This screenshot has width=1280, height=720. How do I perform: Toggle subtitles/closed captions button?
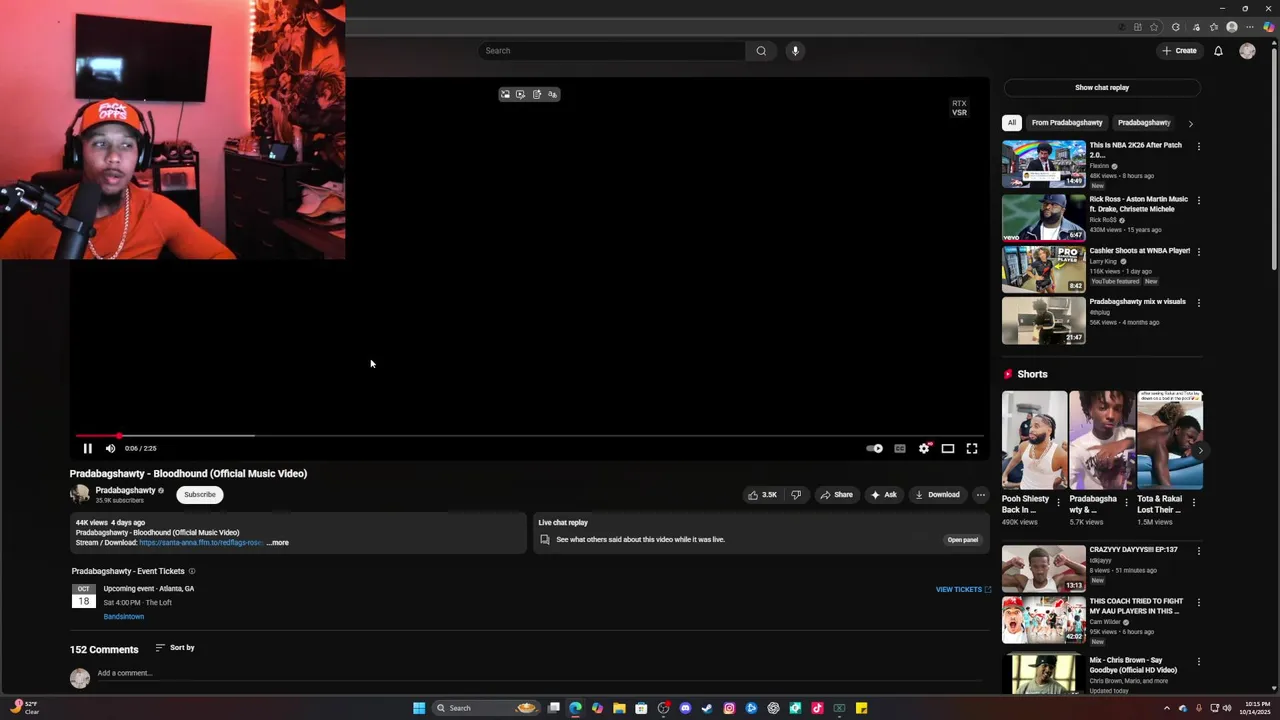[900, 448]
